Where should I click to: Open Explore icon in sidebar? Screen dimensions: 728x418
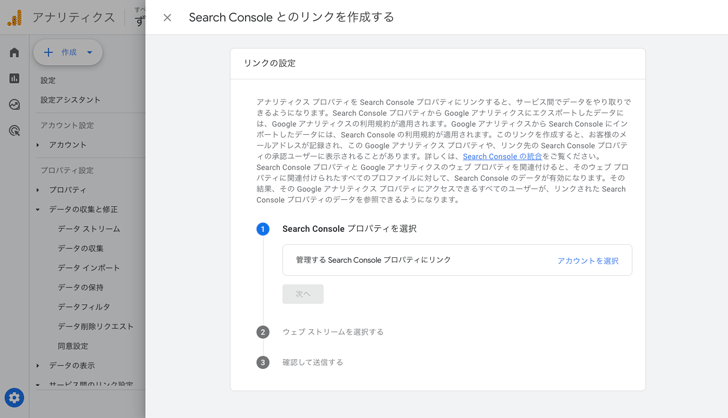pyautogui.click(x=14, y=104)
